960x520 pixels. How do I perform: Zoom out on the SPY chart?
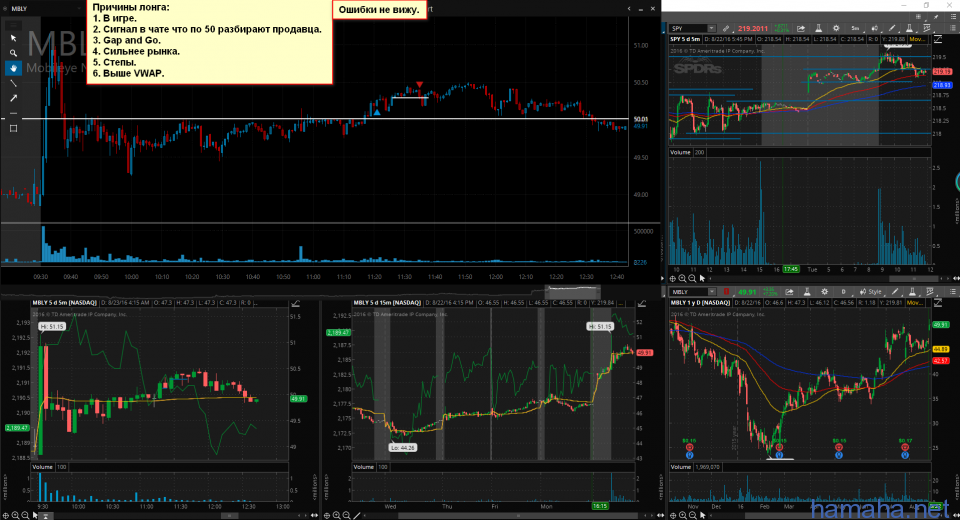coord(692,278)
